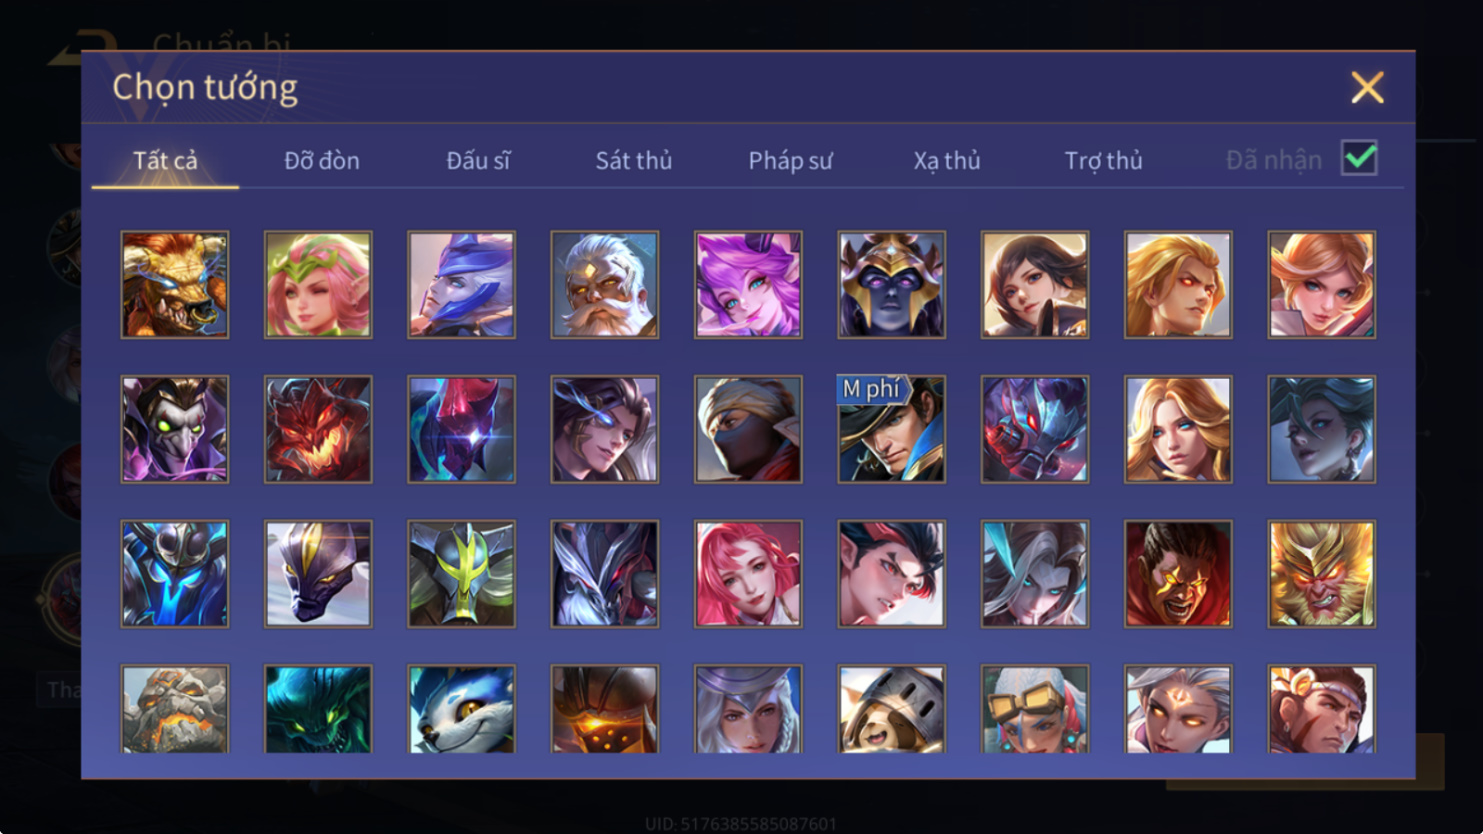
Task: Open the Sát thủ tab
Action: pyautogui.click(x=634, y=160)
